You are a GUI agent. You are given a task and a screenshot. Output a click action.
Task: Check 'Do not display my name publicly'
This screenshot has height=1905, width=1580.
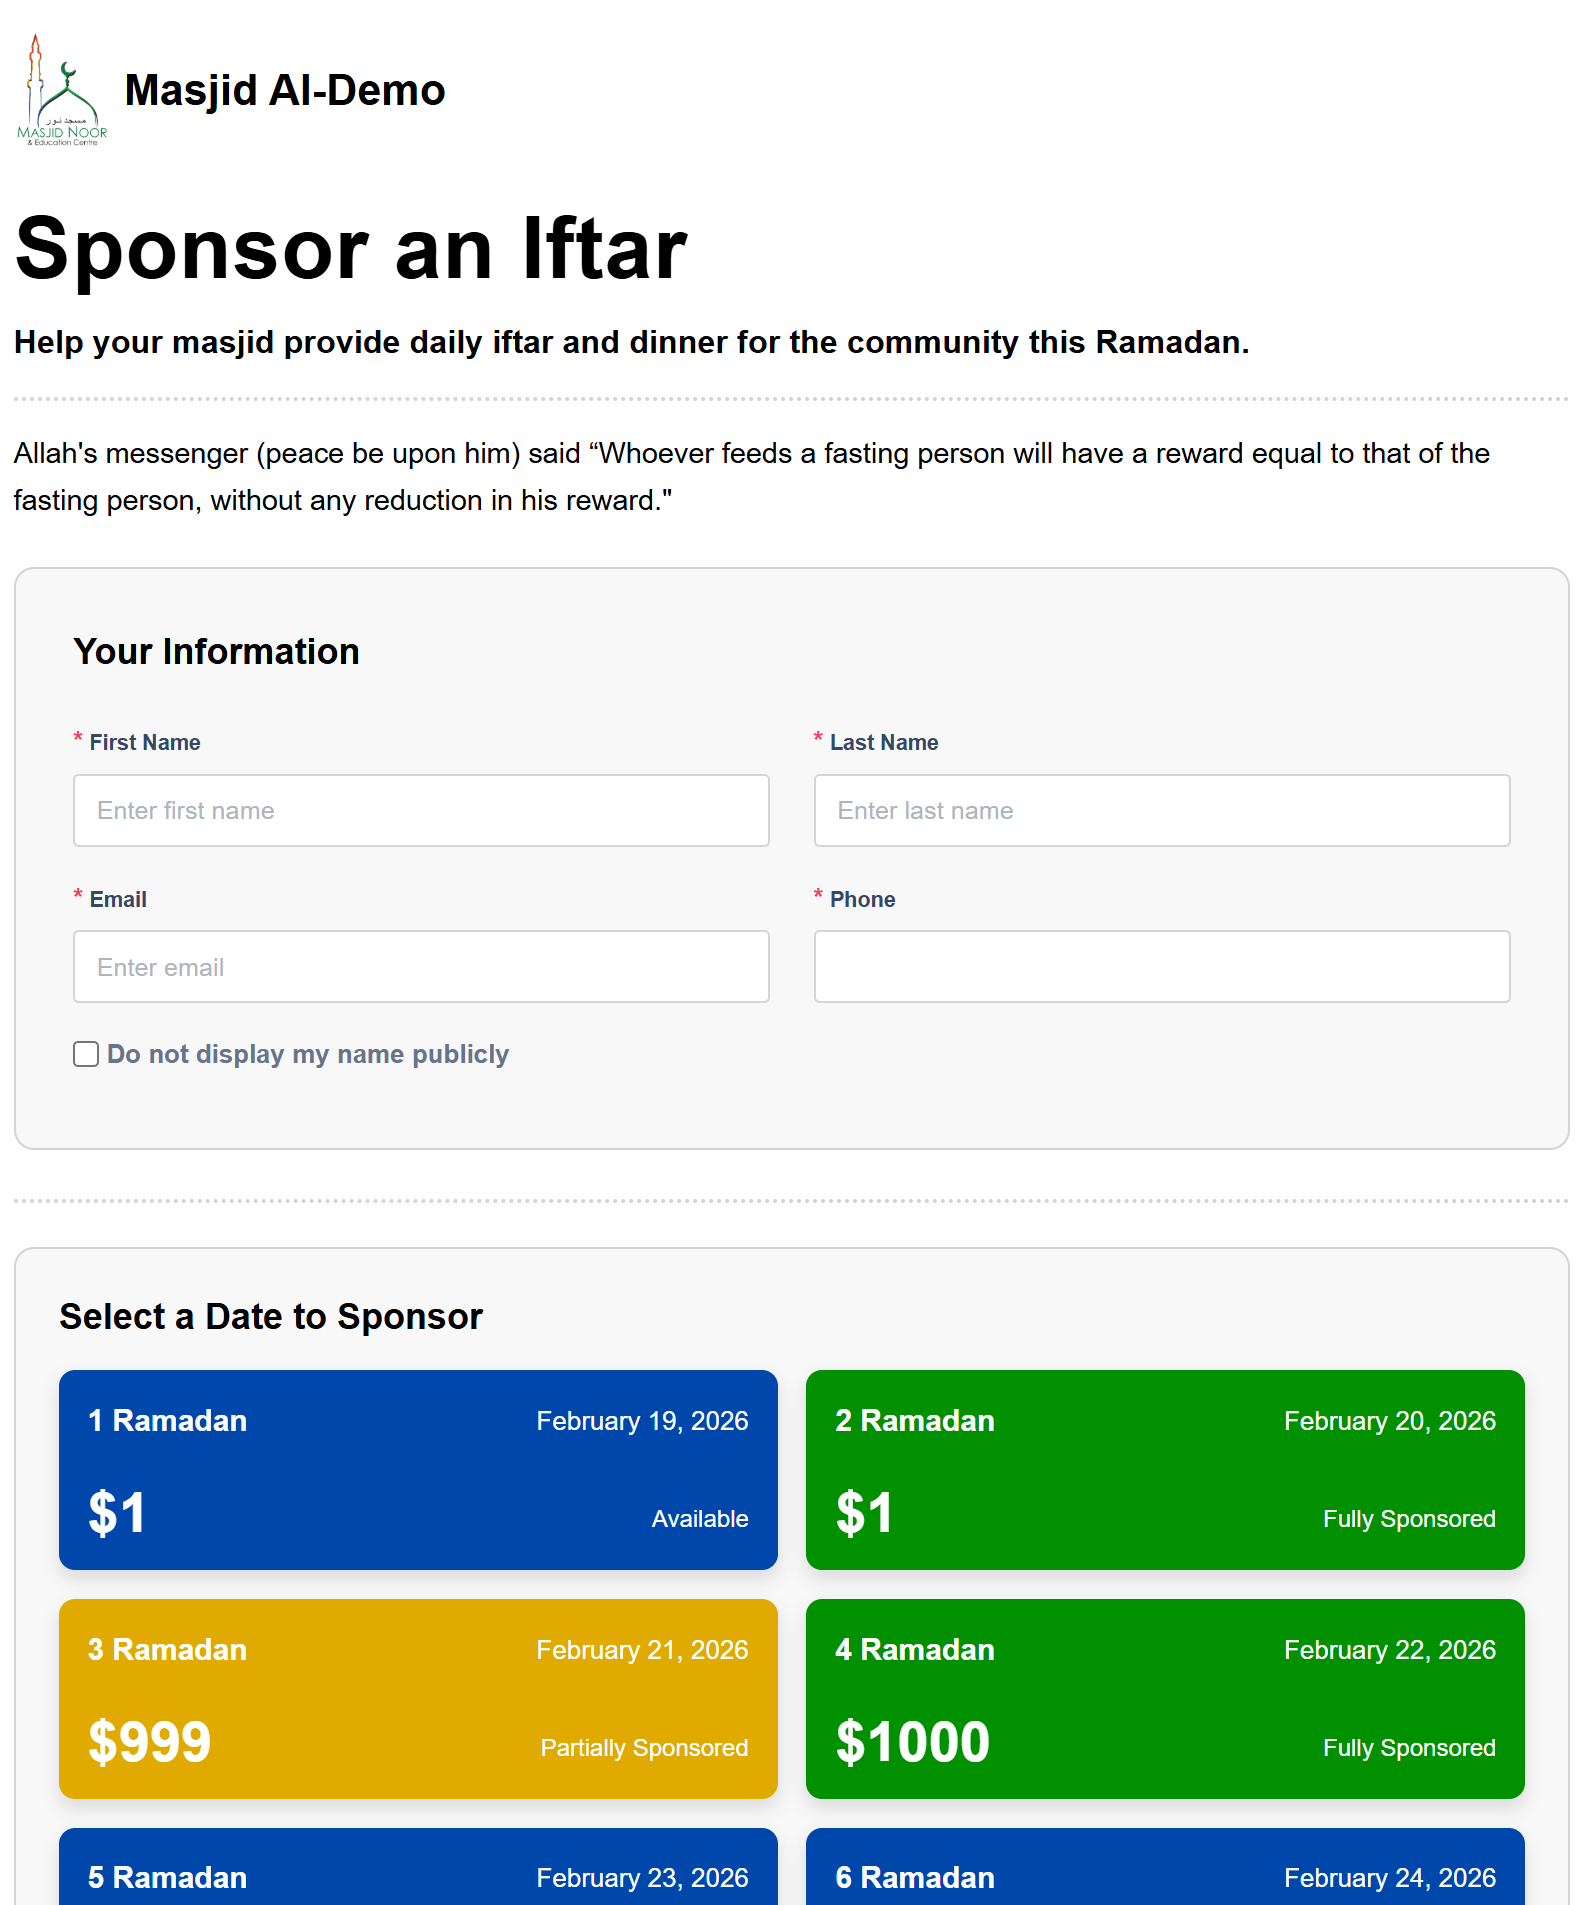pyautogui.click(x=86, y=1054)
